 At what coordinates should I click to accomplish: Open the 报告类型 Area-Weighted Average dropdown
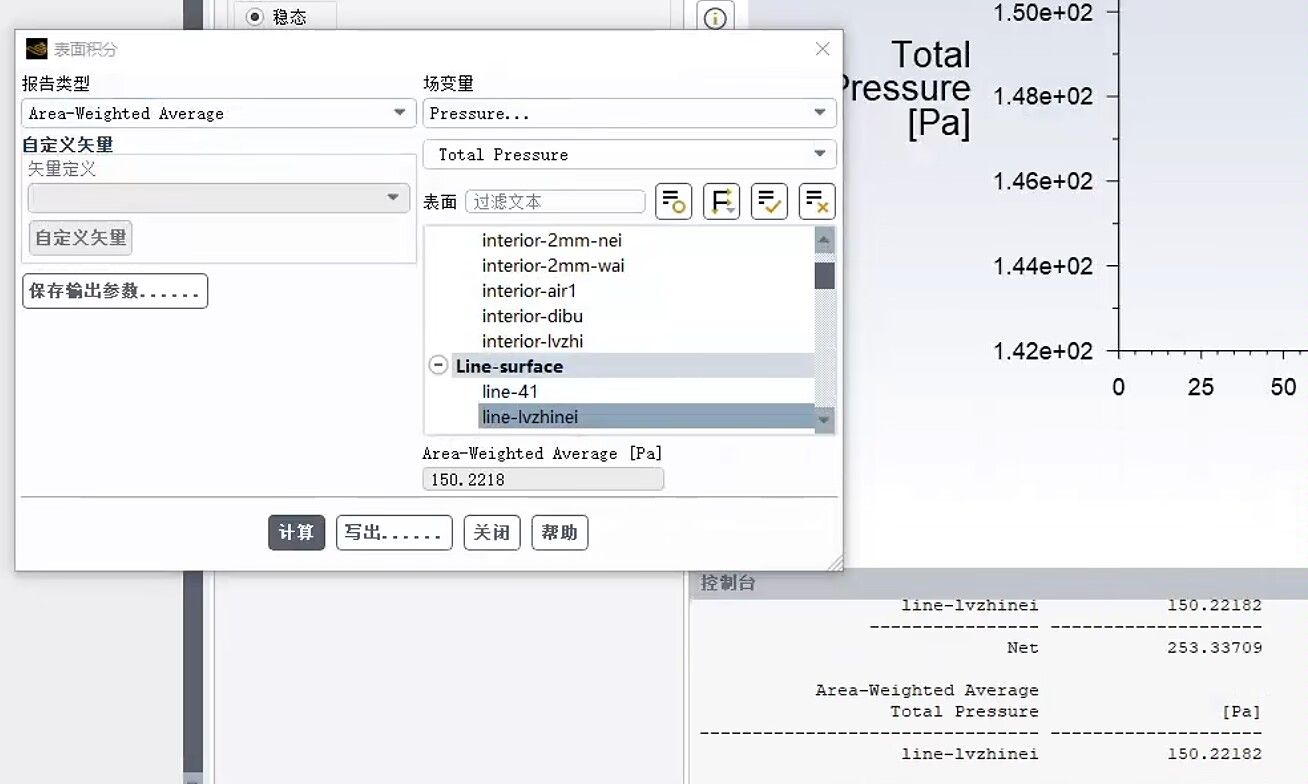click(218, 113)
